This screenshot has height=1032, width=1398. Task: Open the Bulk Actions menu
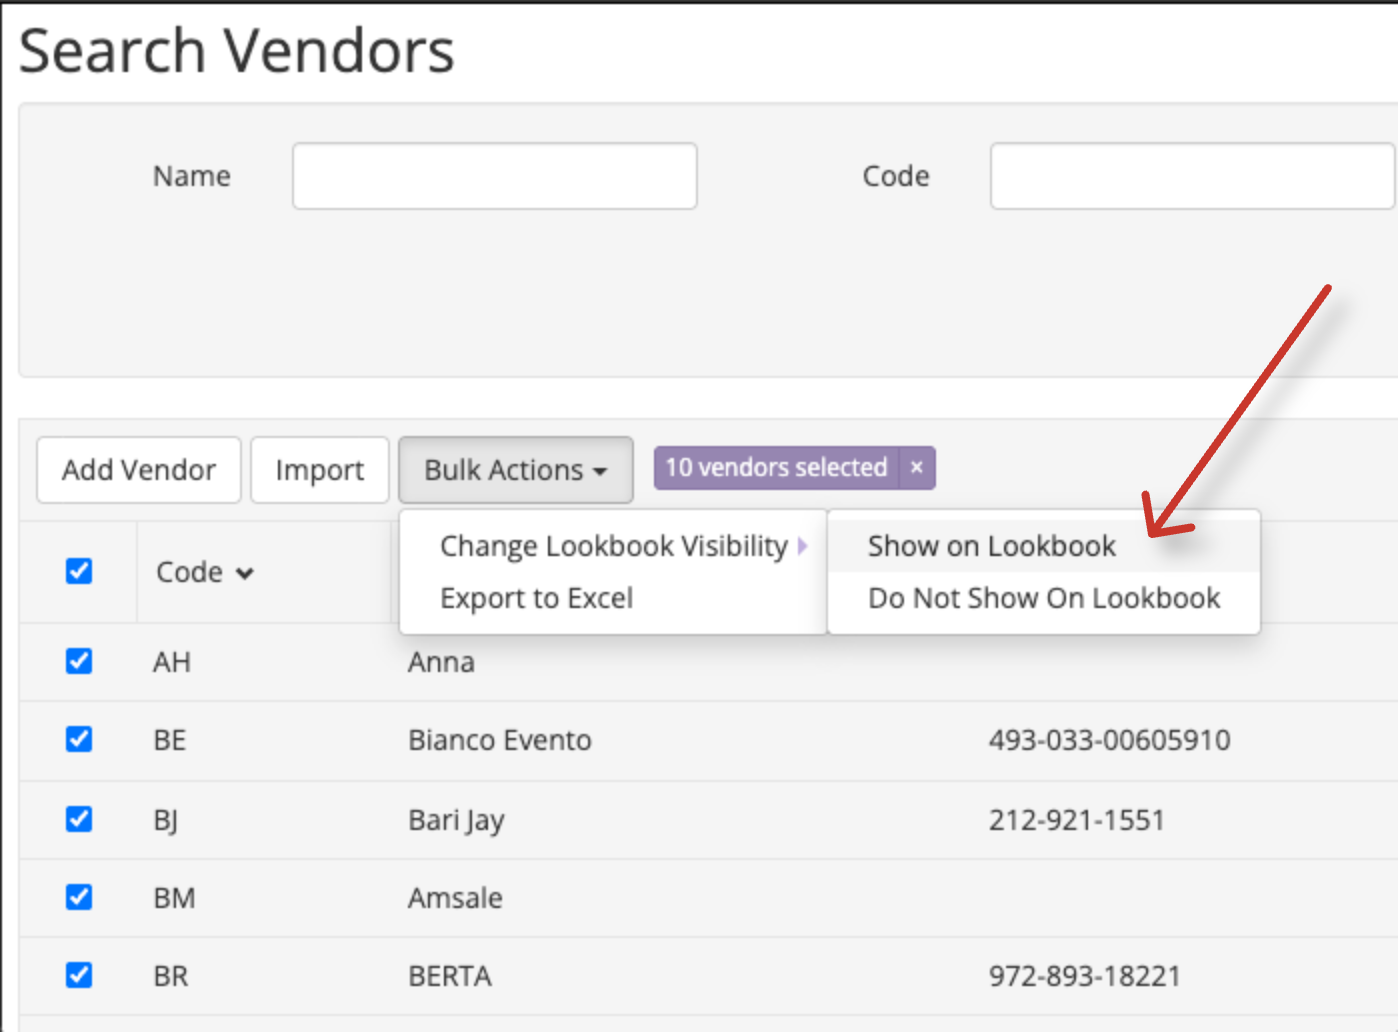click(x=505, y=470)
